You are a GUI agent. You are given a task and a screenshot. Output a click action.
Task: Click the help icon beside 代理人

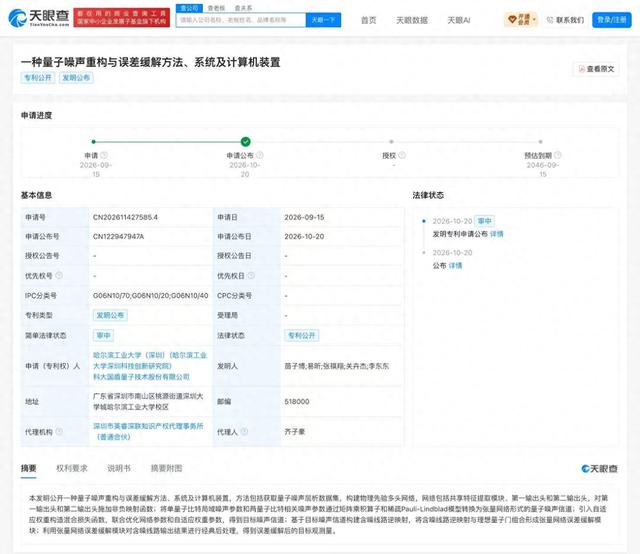pyautogui.click(x=244, y=431)
